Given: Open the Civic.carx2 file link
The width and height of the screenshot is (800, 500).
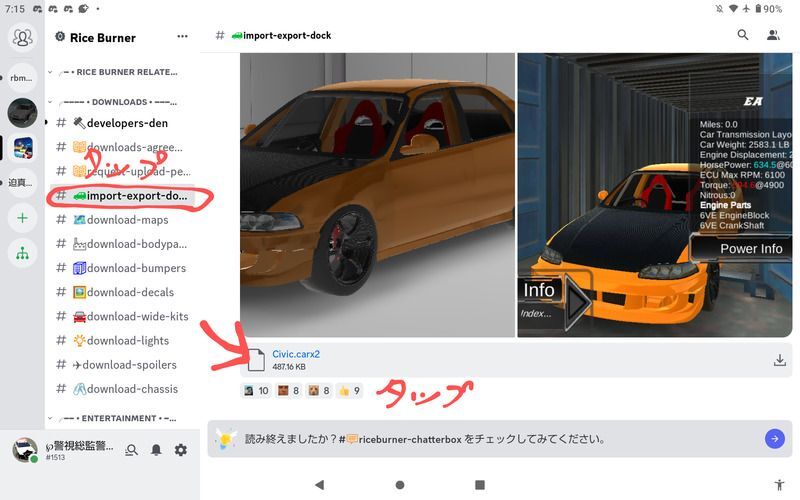Looking at the screenshot, I should (296, 354).
